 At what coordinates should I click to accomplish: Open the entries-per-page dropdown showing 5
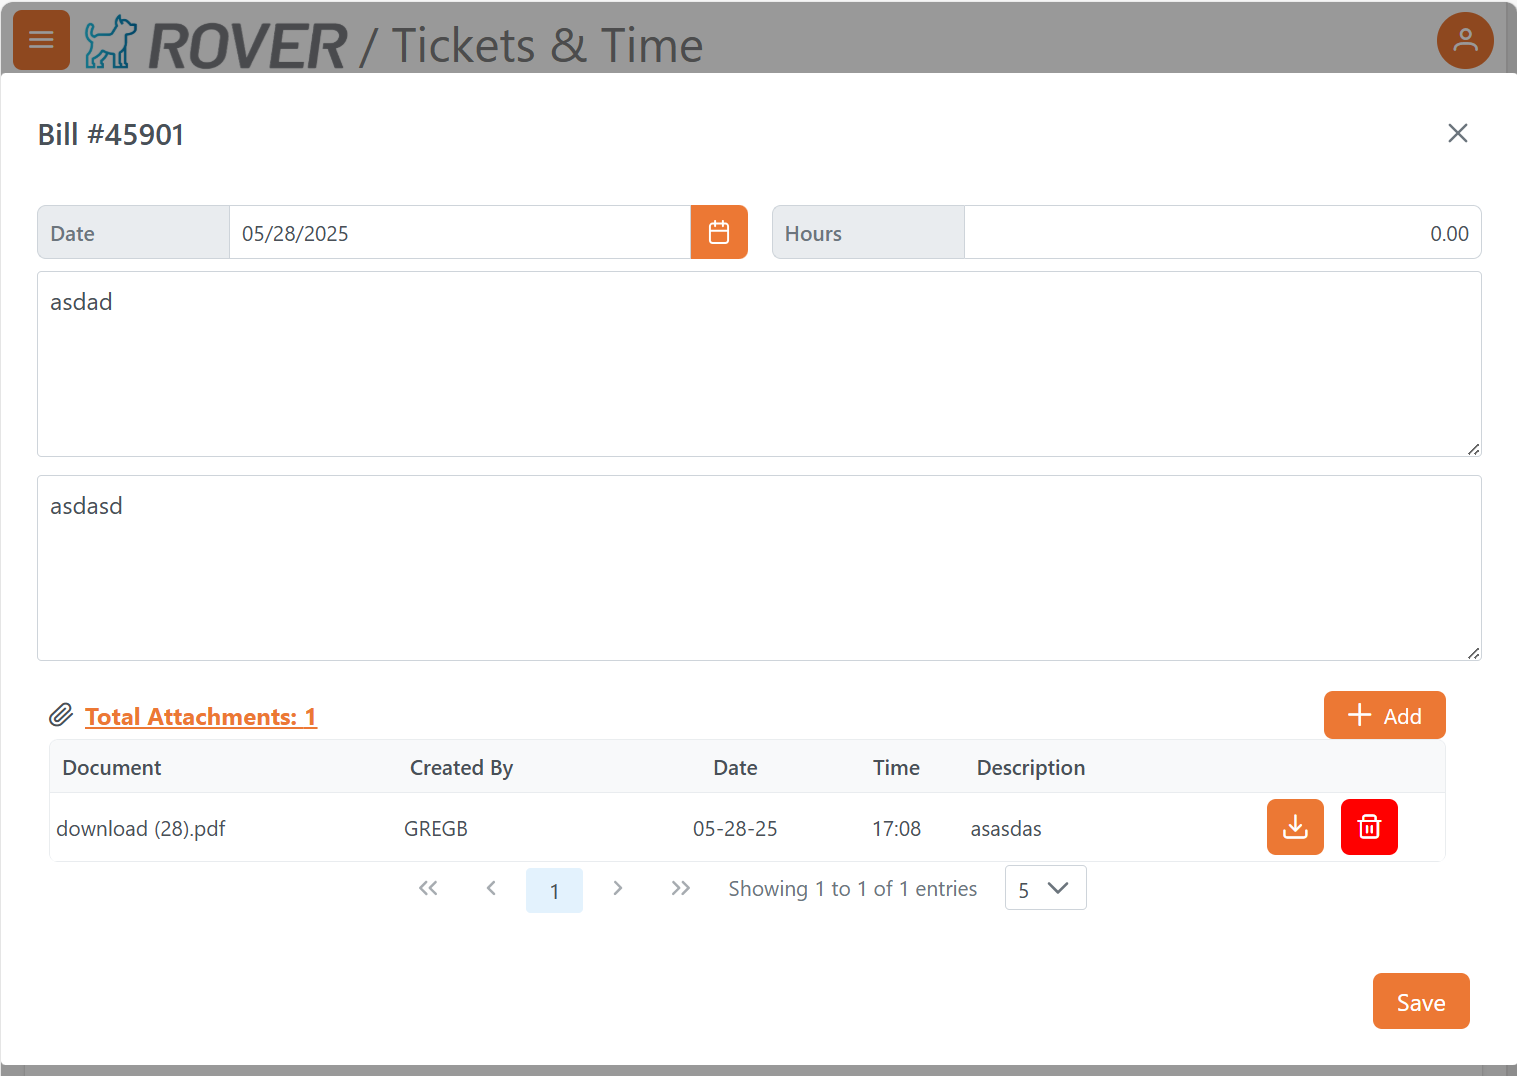coord(1045,888)
